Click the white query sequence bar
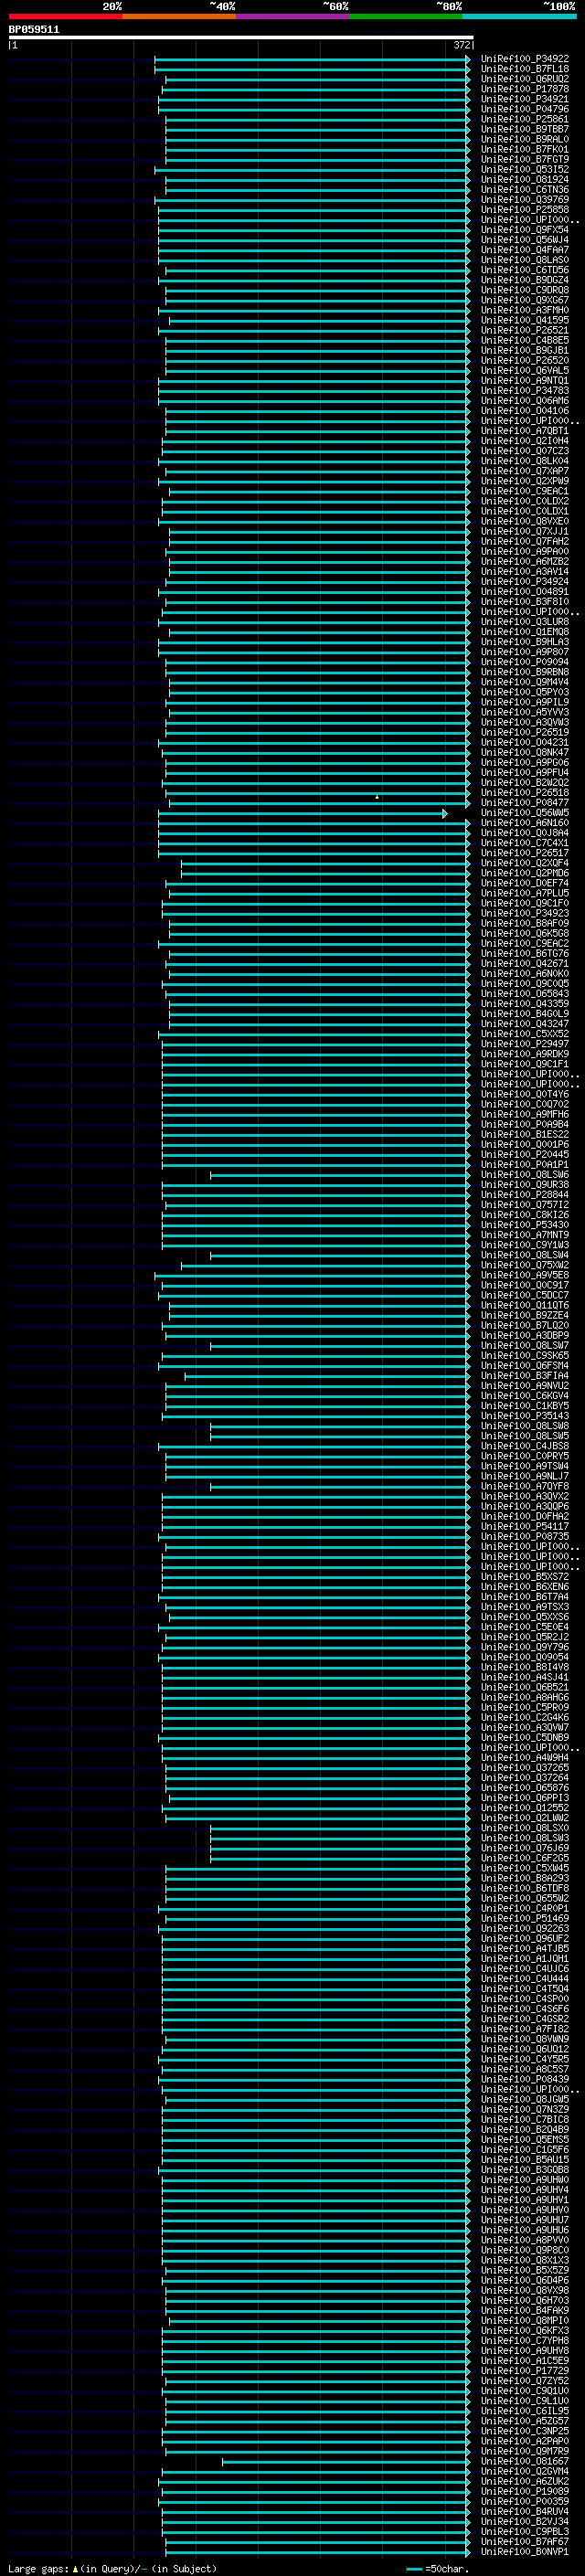Screen dimensions: 585x2576 click(x=241, y=38)
